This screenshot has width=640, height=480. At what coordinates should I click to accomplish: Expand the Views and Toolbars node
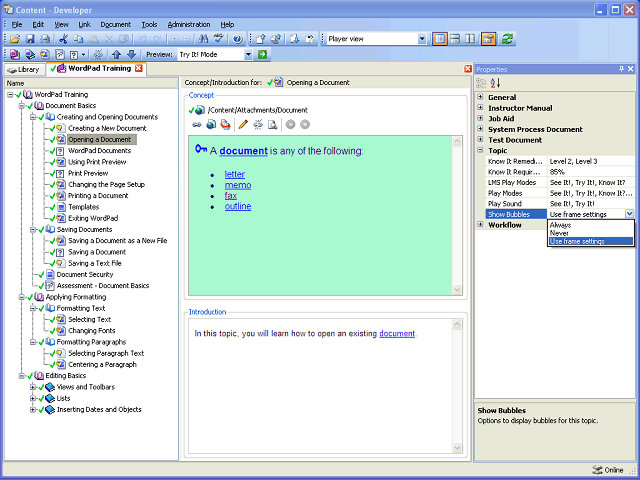click(x=33, y=387)
